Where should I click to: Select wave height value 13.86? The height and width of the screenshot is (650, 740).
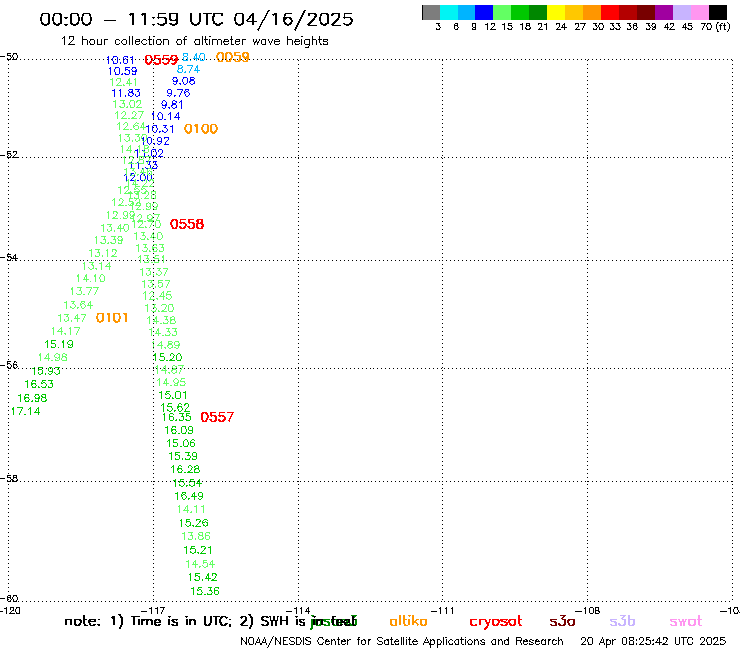(196, 536)
